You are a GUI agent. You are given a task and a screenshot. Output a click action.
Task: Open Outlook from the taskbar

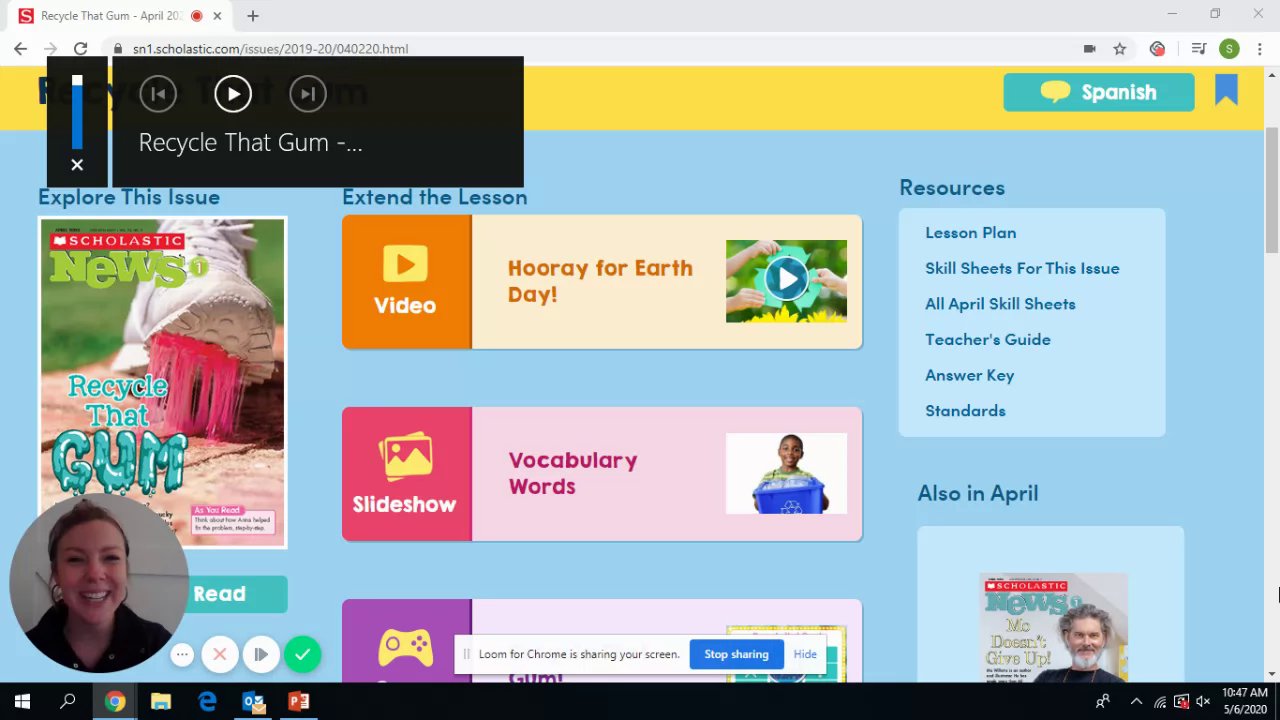coord(253,702)
